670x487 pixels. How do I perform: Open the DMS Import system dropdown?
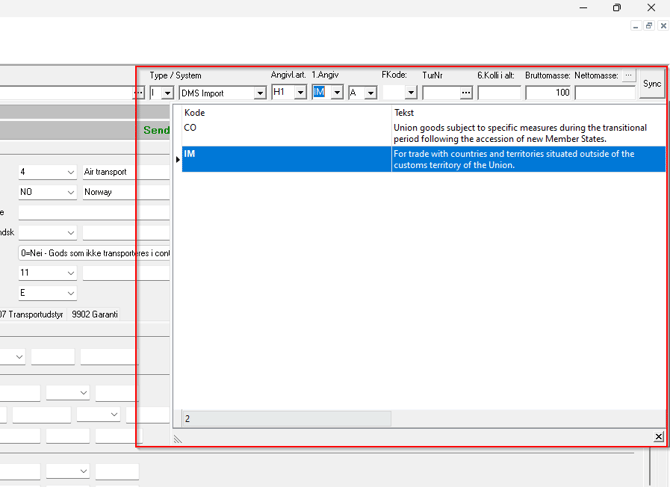coord(260,93)
